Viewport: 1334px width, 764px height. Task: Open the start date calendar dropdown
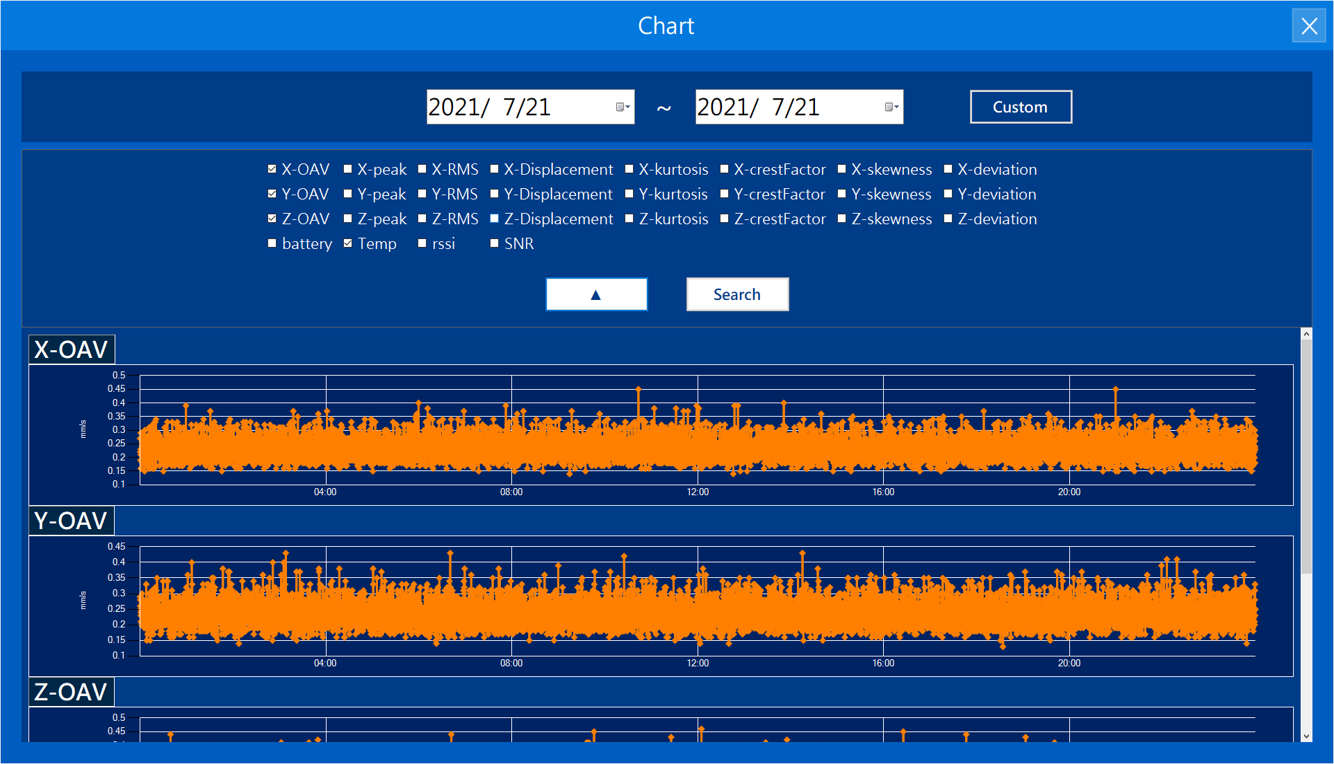coord(623,107)
